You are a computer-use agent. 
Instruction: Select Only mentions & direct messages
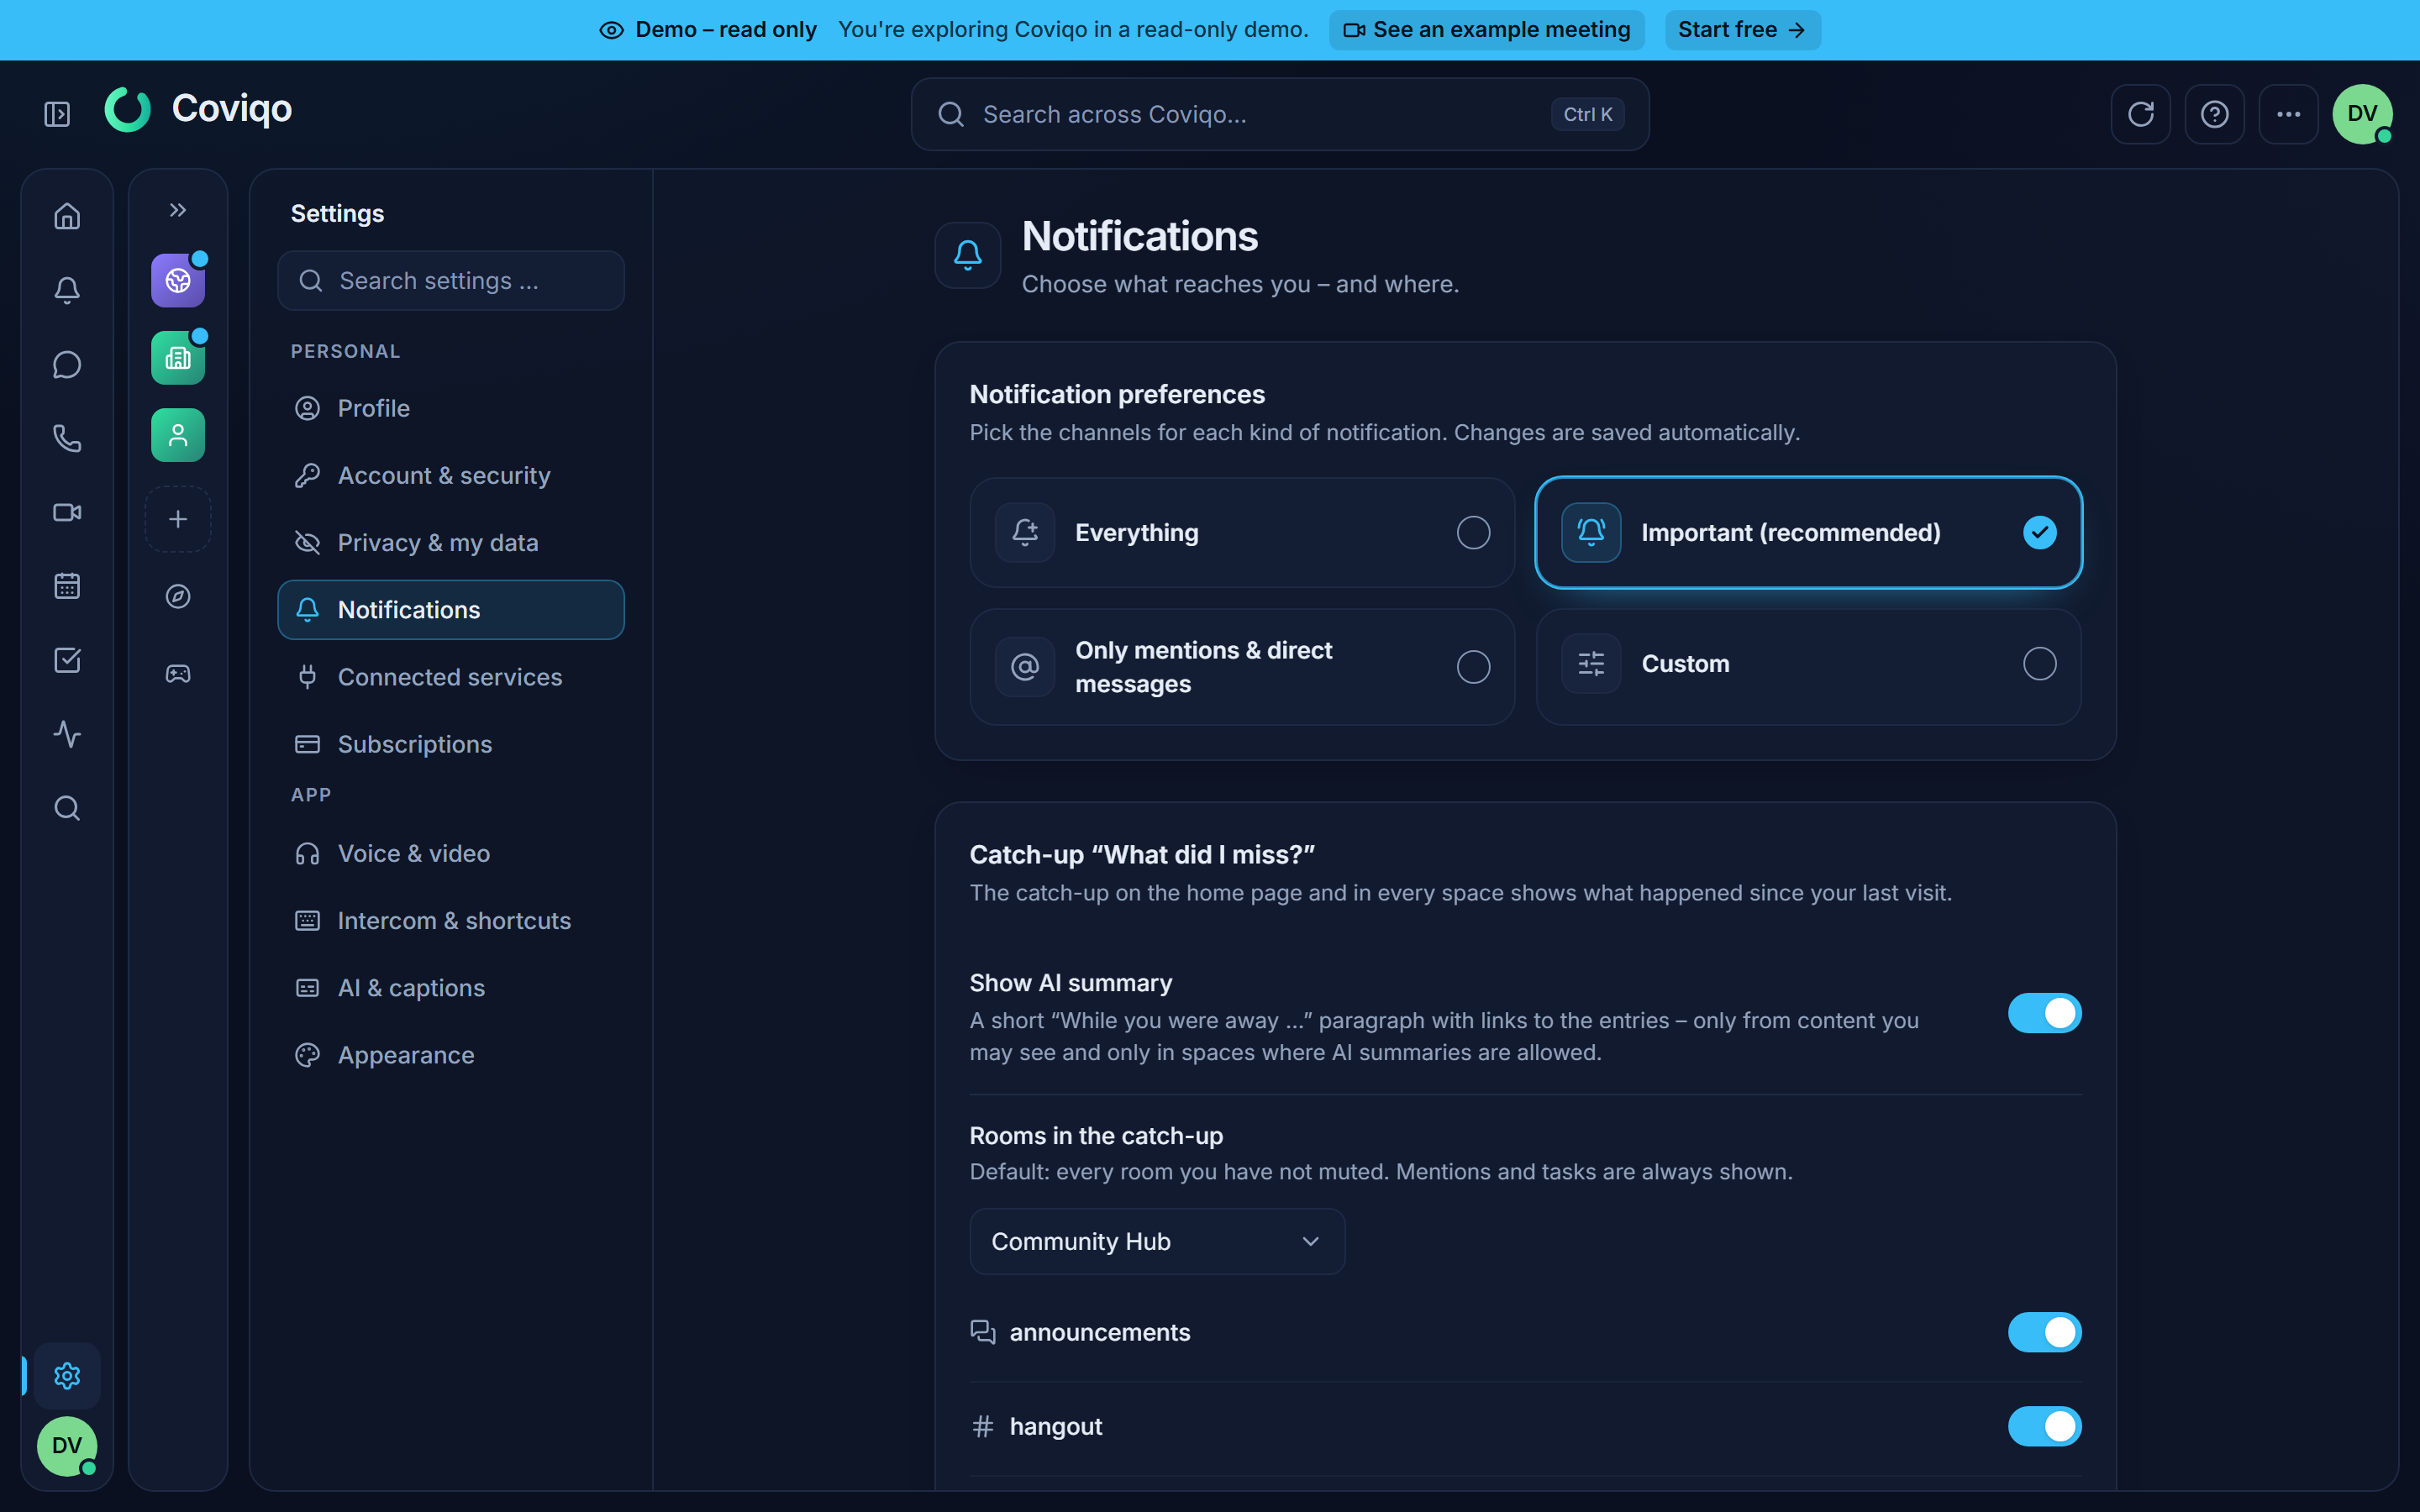click(1242, 666)
